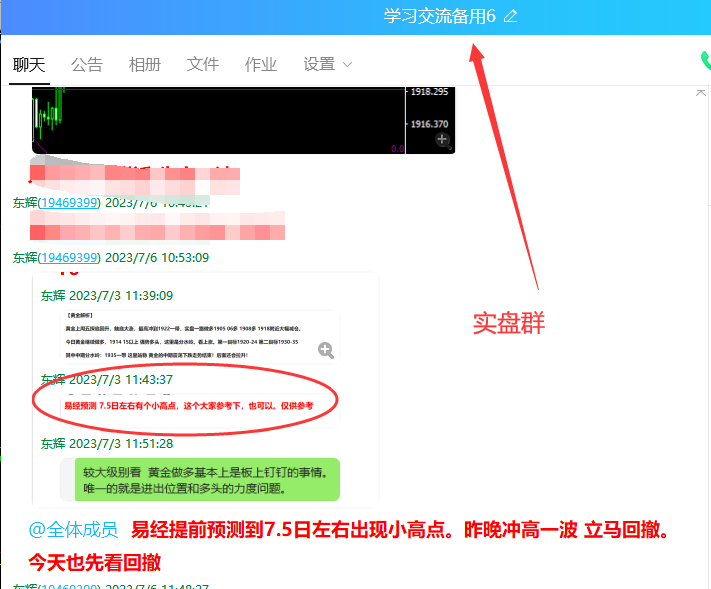Open the 公告 tab
Image resolution: width=711 pixels, height=589 pixels.
pyautogui.click(x=87, y=64)
